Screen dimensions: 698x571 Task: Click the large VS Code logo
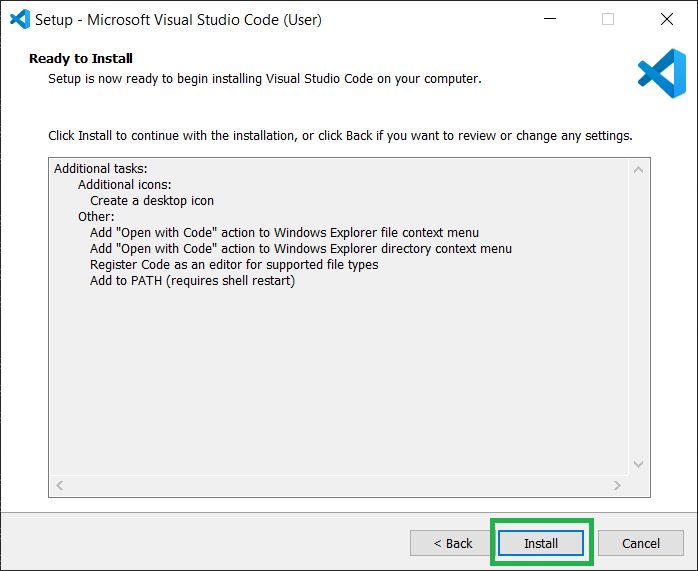[x=661, y=73]
